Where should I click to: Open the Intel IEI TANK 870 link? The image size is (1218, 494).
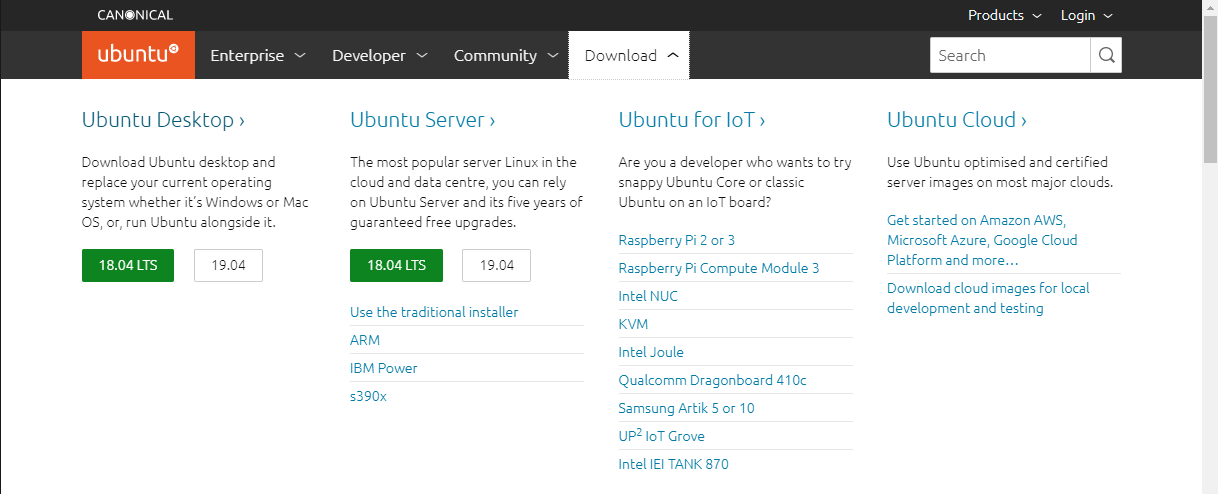(674, 464)
